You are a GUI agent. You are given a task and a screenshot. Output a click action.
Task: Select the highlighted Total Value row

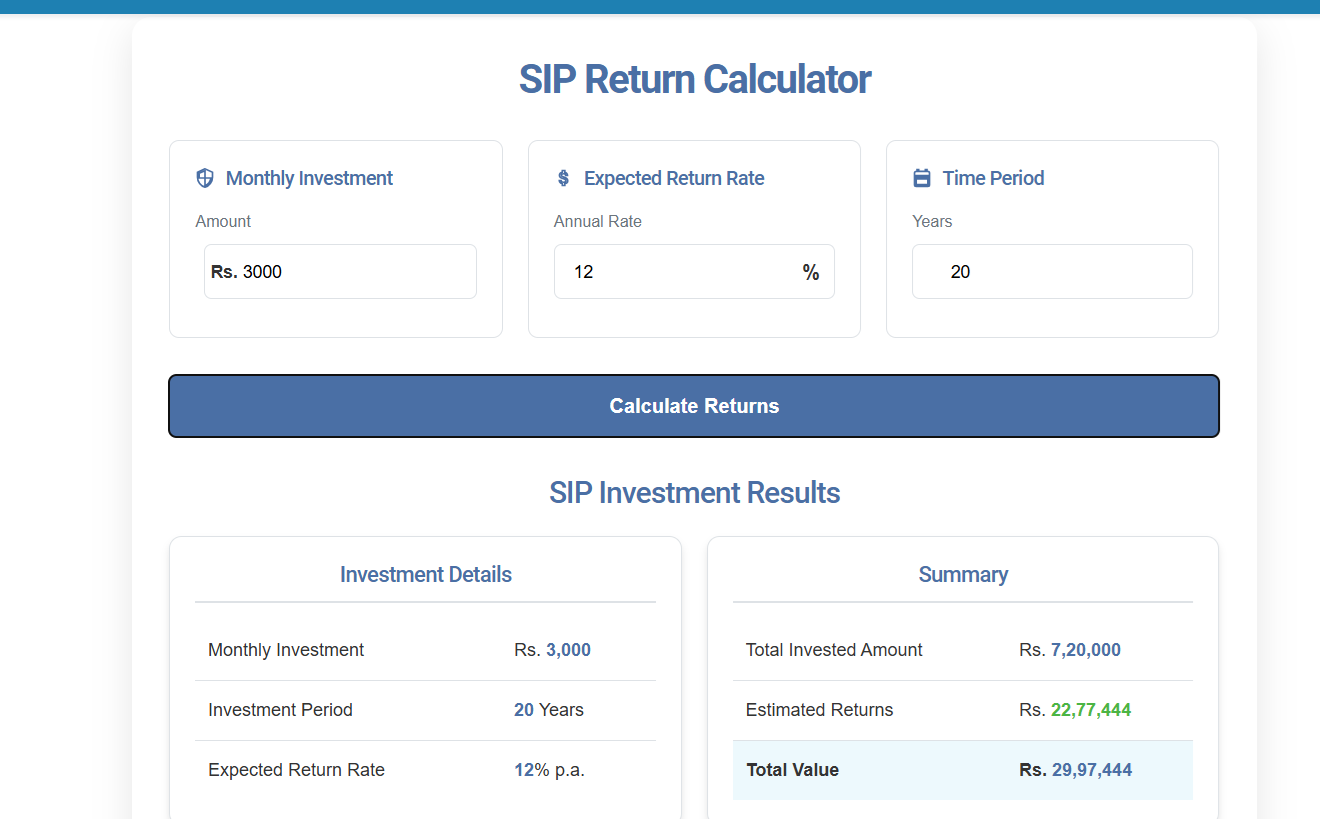962,770
